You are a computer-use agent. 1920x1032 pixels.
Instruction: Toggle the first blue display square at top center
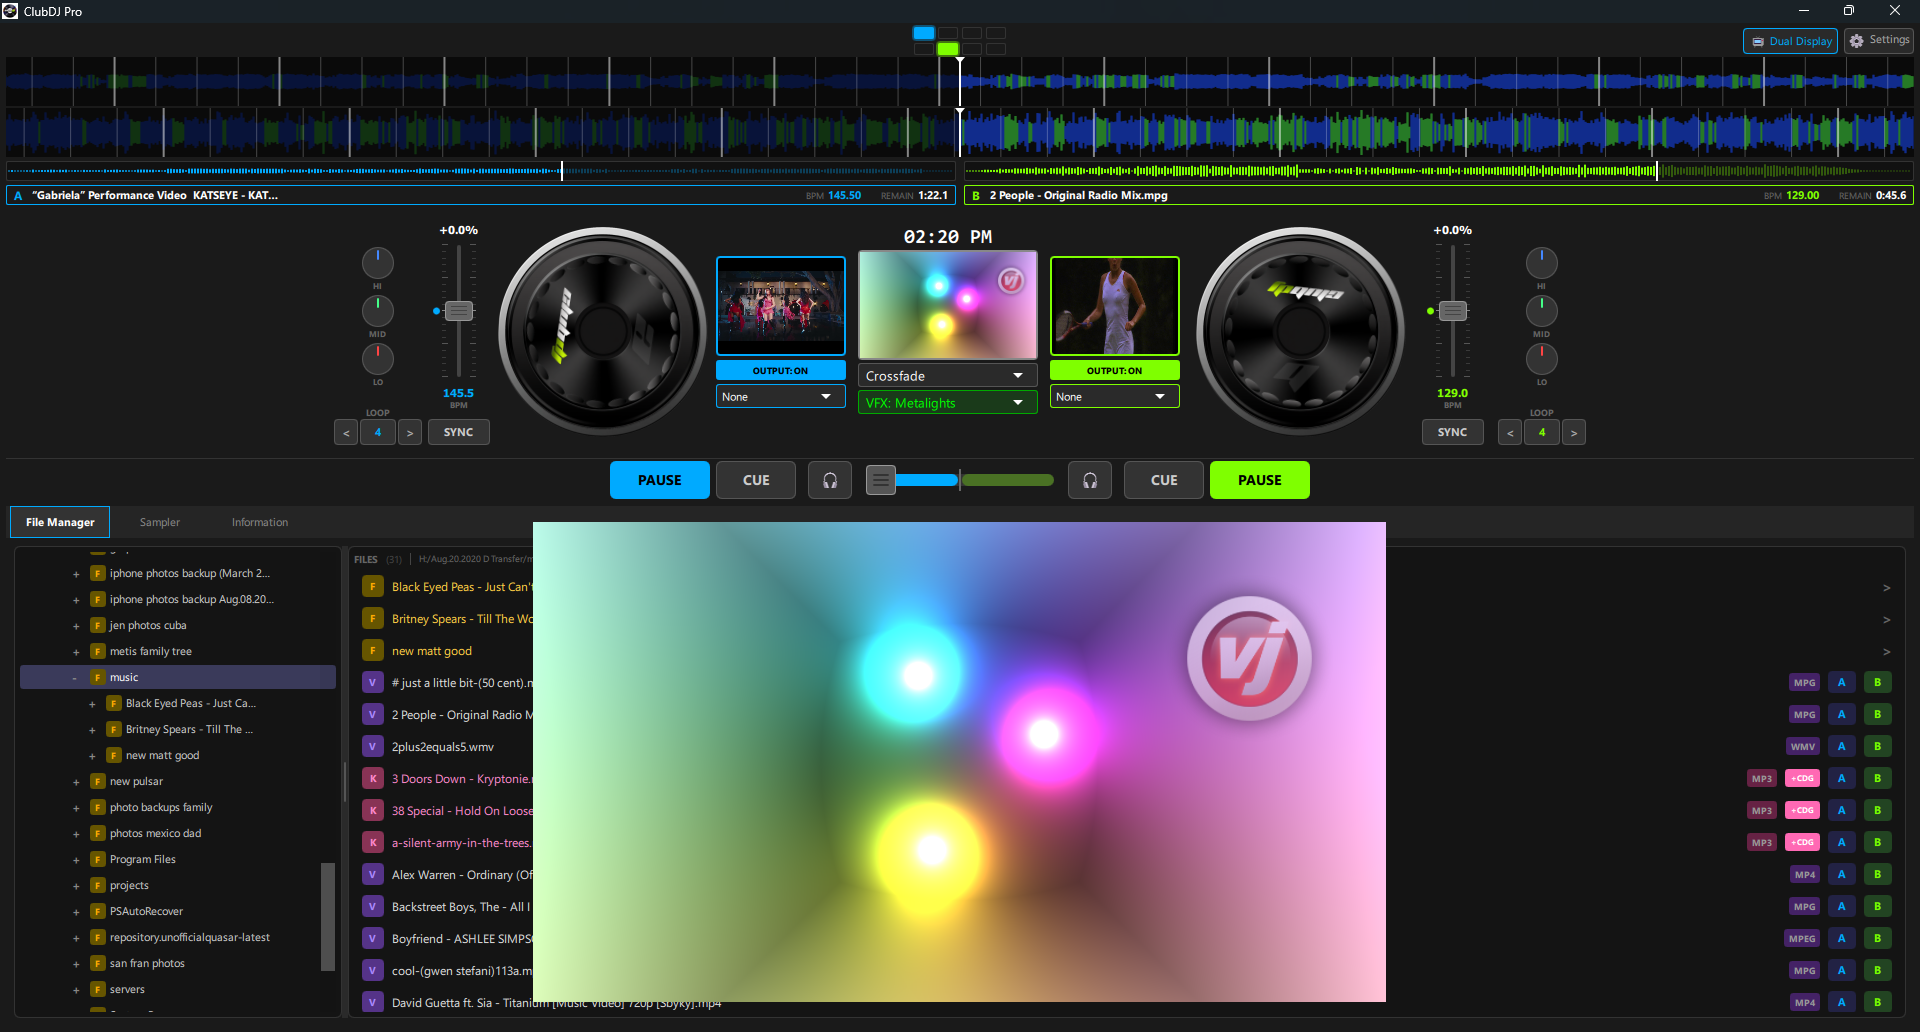pyautogui.click(x=922, y=32)
